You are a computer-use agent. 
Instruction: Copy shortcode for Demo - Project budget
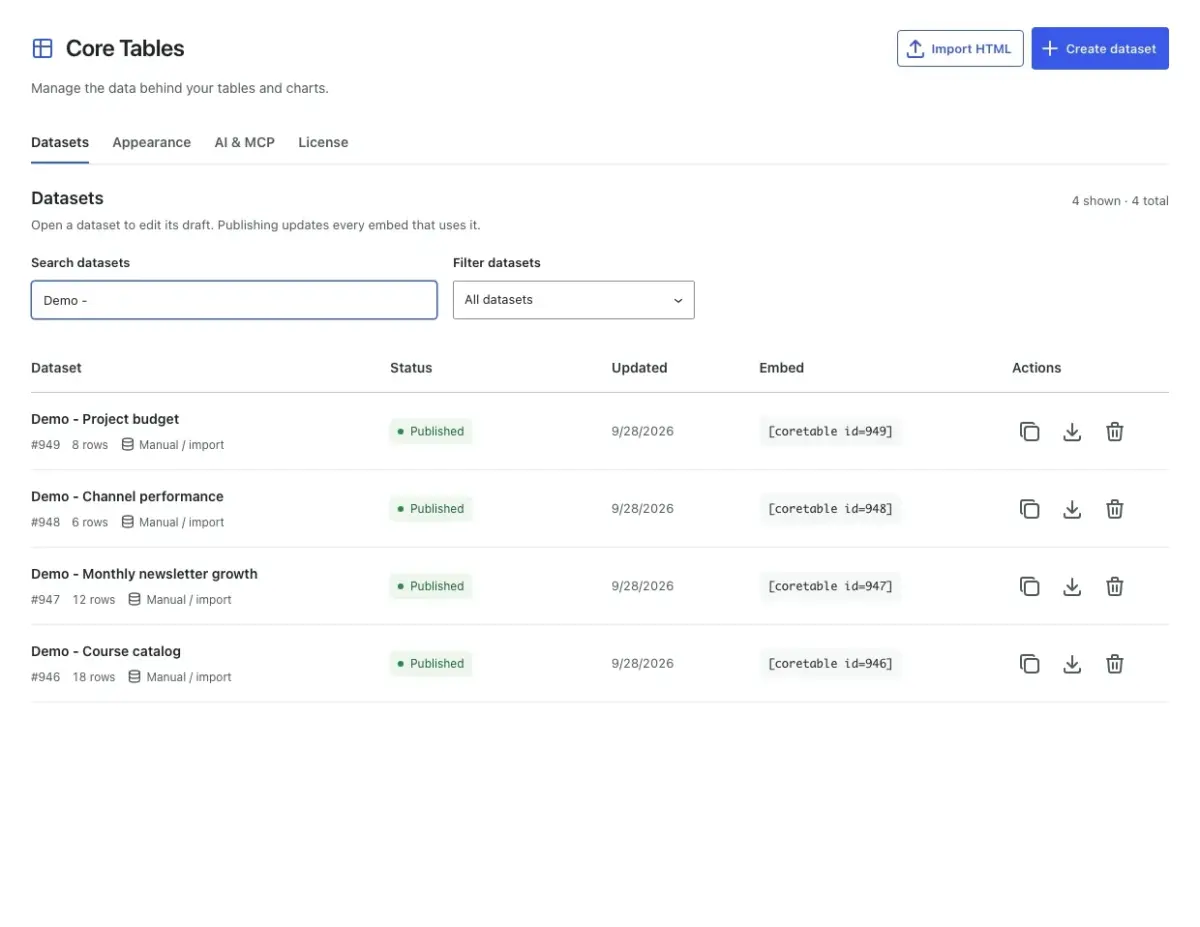(x=1029, y=432)
